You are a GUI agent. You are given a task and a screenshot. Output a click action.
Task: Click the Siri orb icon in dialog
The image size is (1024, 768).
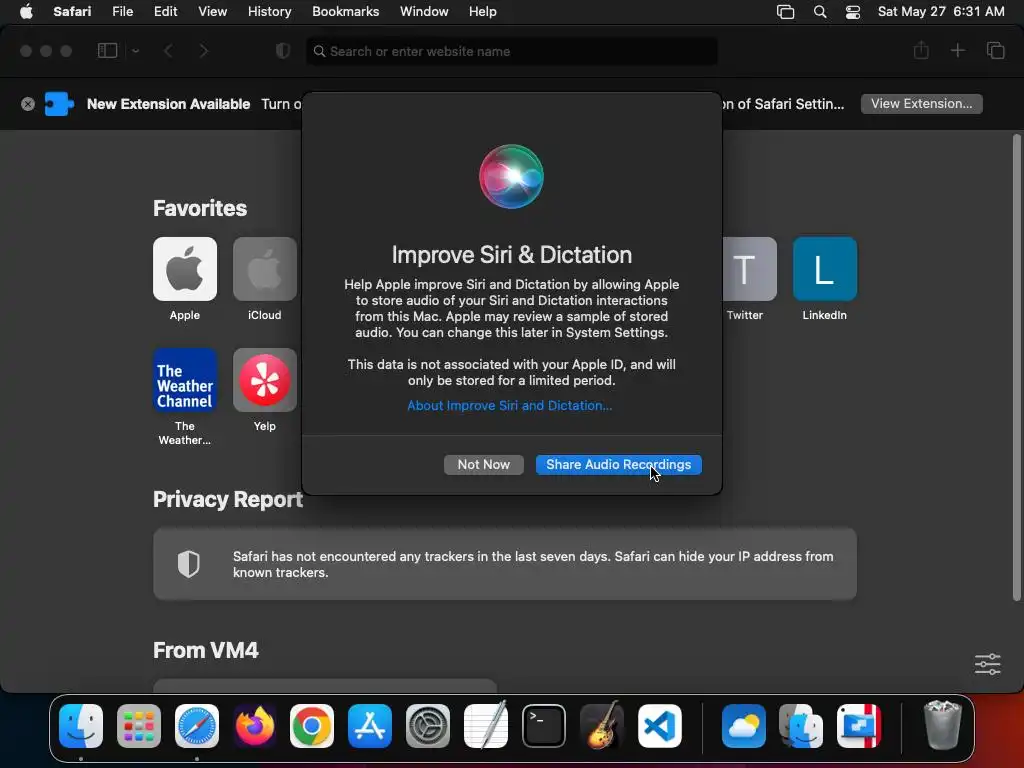pos(511,176)
